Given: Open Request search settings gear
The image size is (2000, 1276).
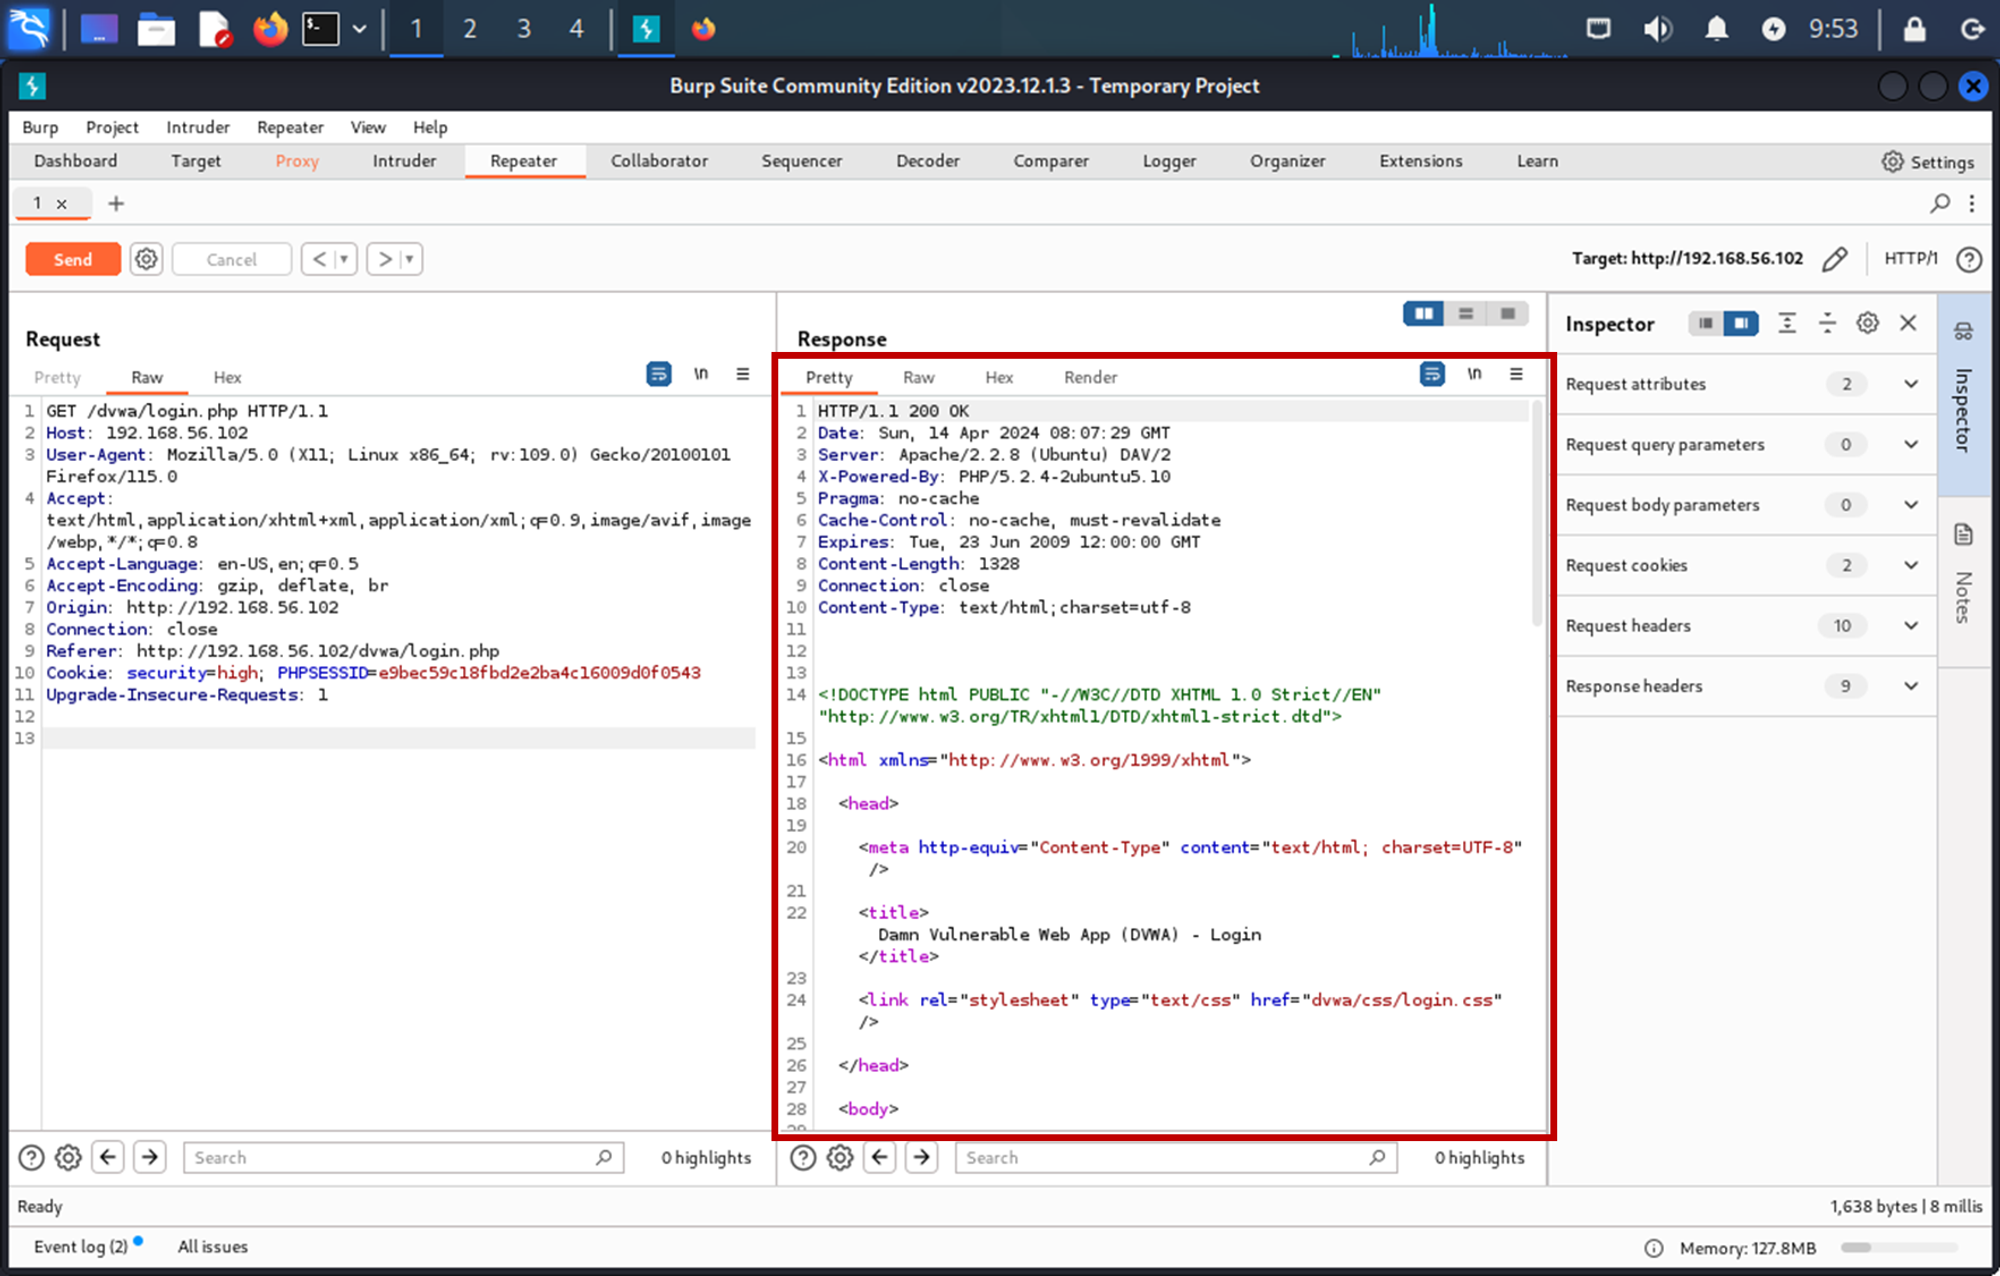Looking at the screenshot, I should [68, 1157].
